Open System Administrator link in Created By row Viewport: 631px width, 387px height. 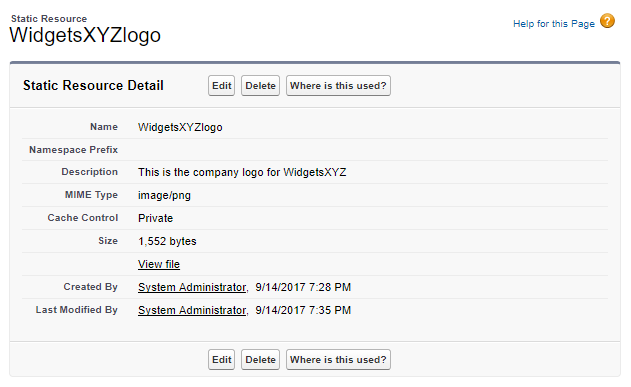tap(192, 287)
